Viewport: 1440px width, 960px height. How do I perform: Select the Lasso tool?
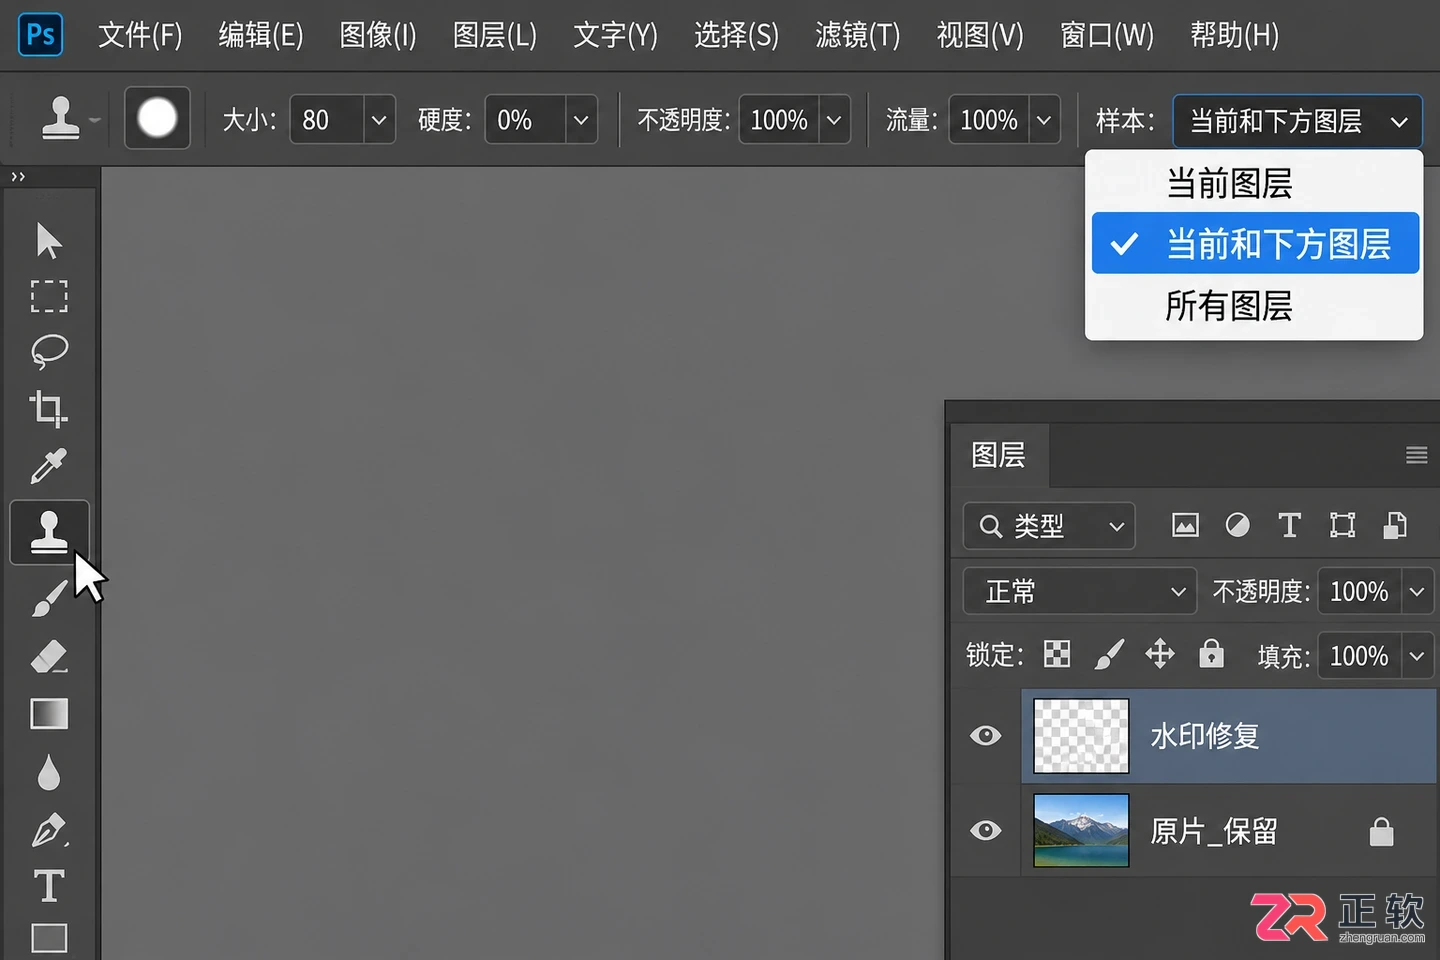[49, 351]
